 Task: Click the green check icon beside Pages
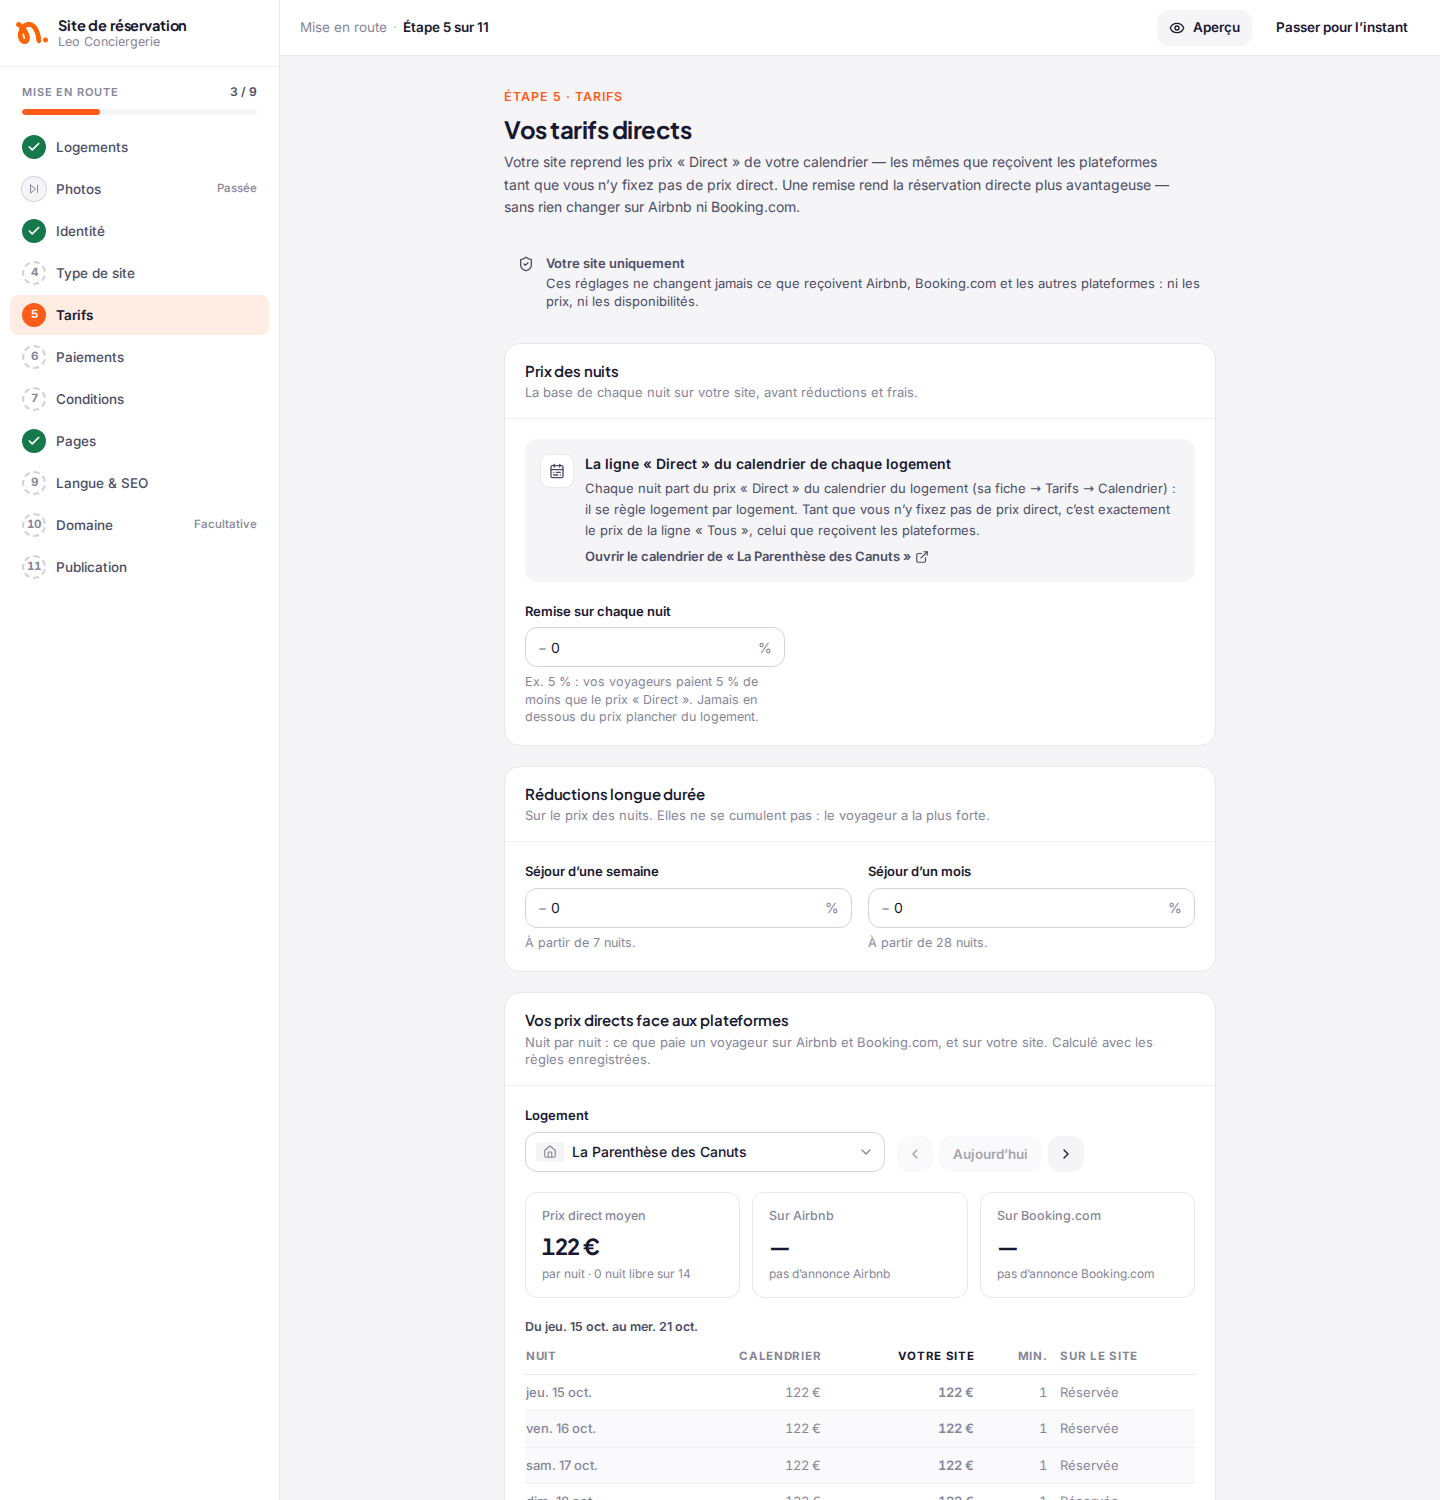coord(34,441)
